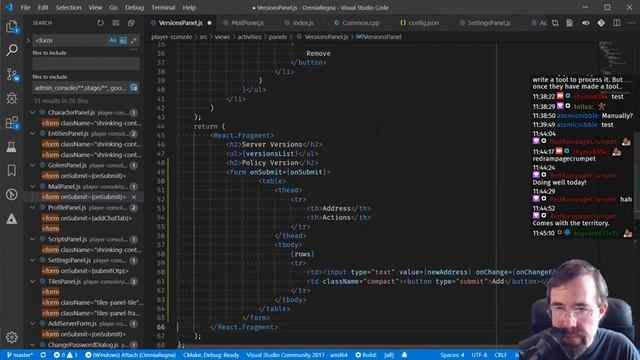Open the Extensions view in activity bar
Viewport: 640px width, 360px height.
(12, 122)
